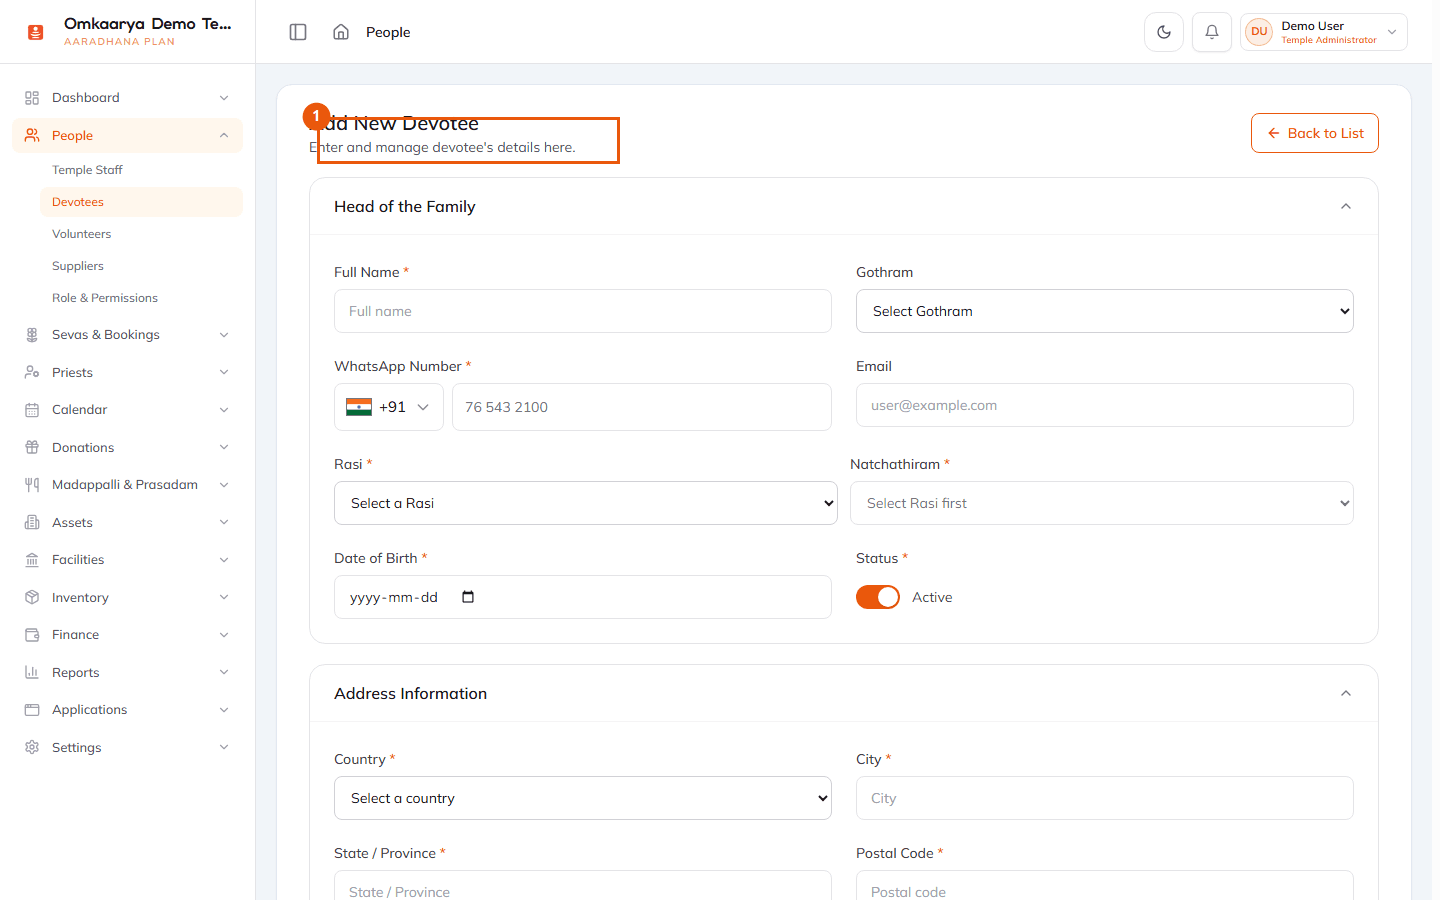Screen dimensions: 1440x900
Task: Click the Omkaarya temple logo icon
Action: coord(36,32)
